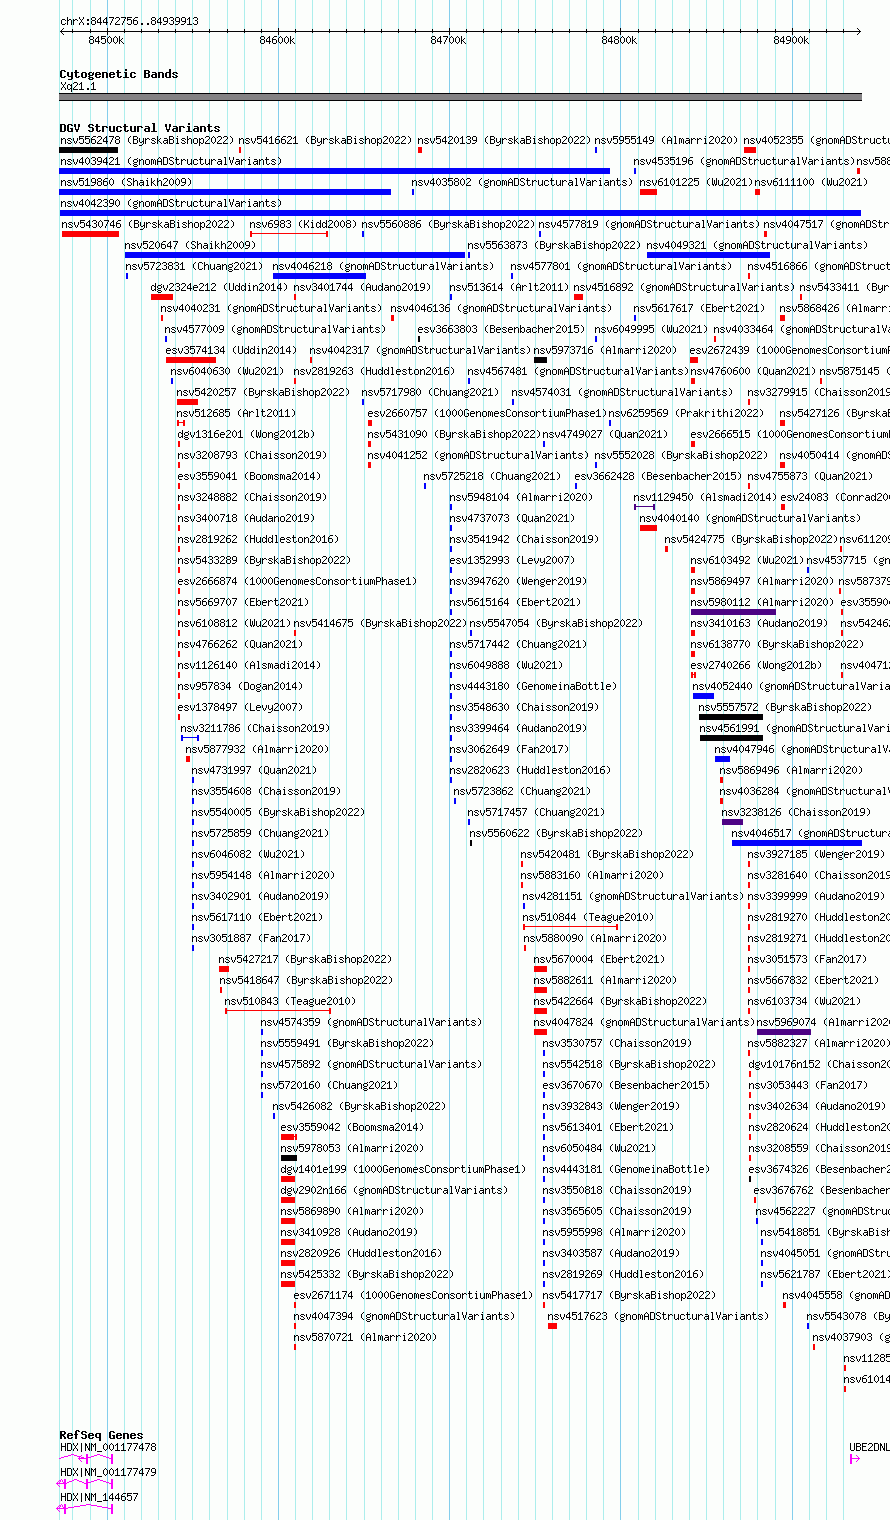Open the HDX|NM_001177478 gene label
890x1520 pixels.
point(108,1447)
